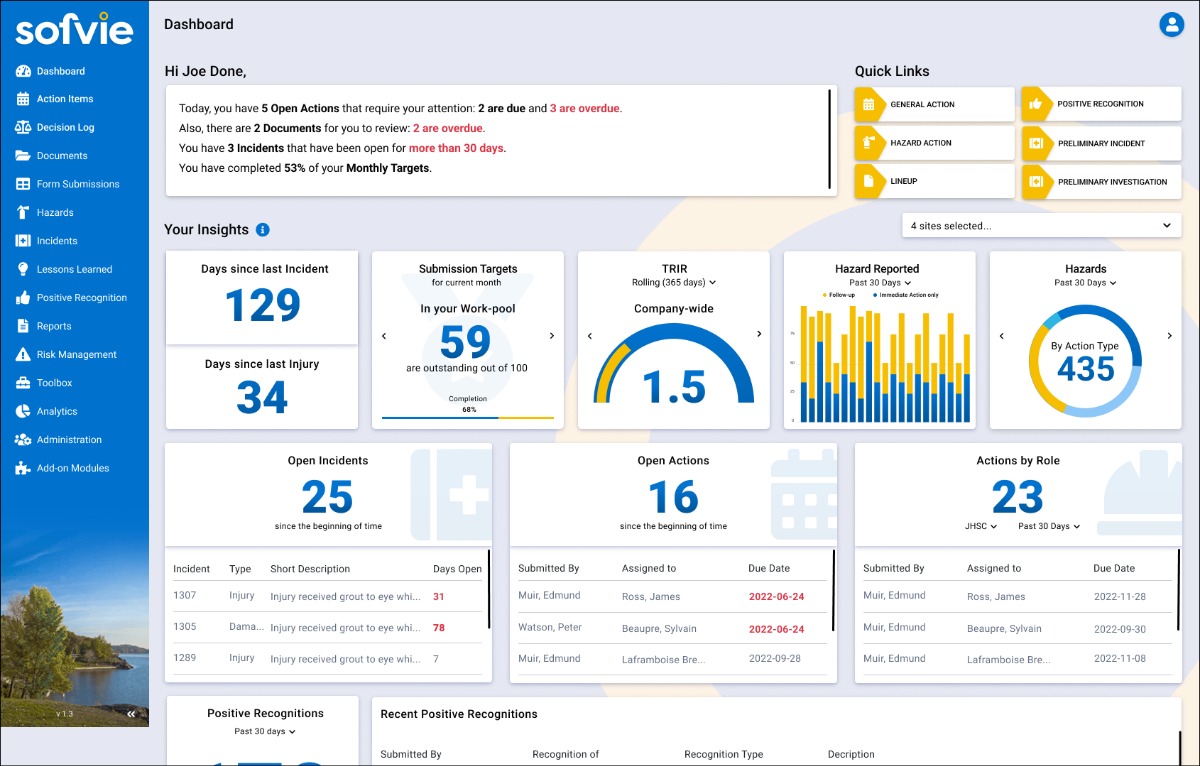Go to previous TRIR view
The width and height of the screenshot is (1200, 766).
(x=589, y=336)
